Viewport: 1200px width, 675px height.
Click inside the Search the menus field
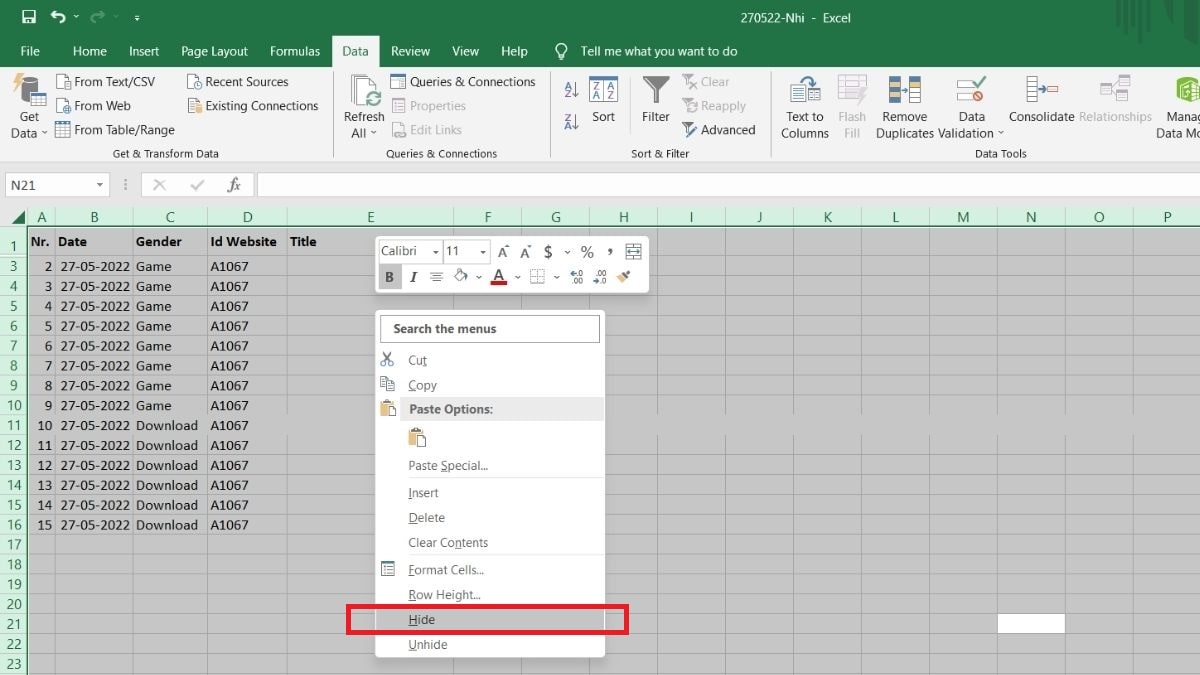pos(489,328)
